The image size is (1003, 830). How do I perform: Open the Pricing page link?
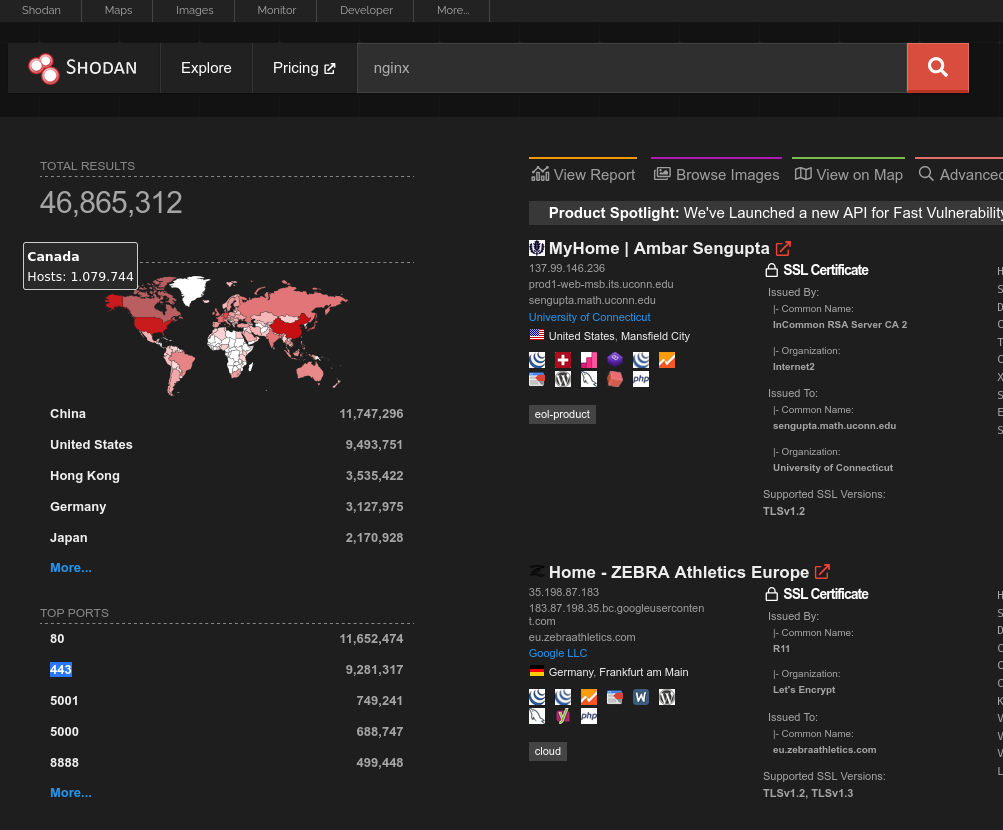(304, 68)
